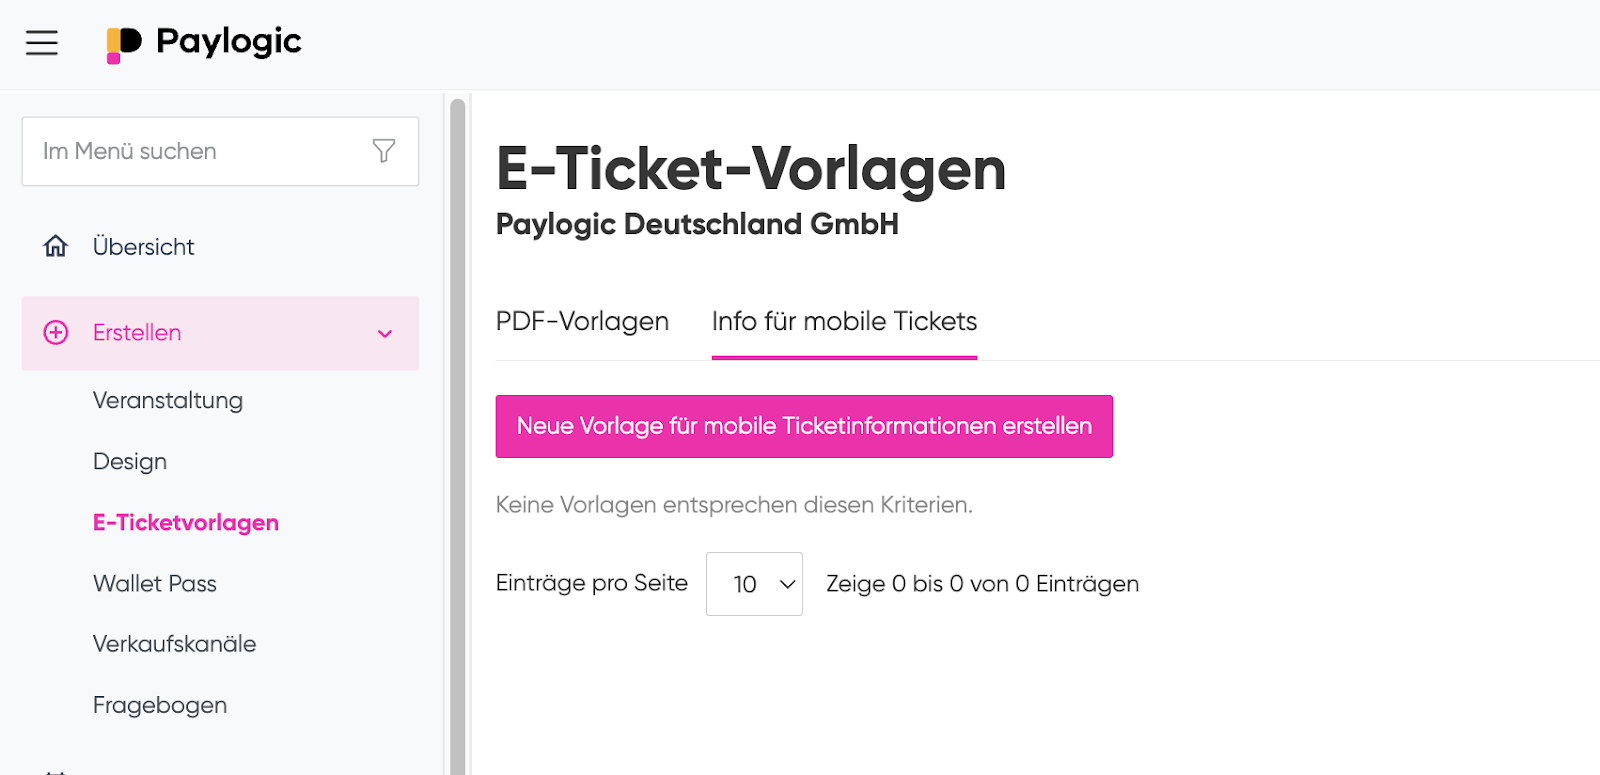
Task: Switch to the PDF-Vorlagen tab
Action: point(582,321)
